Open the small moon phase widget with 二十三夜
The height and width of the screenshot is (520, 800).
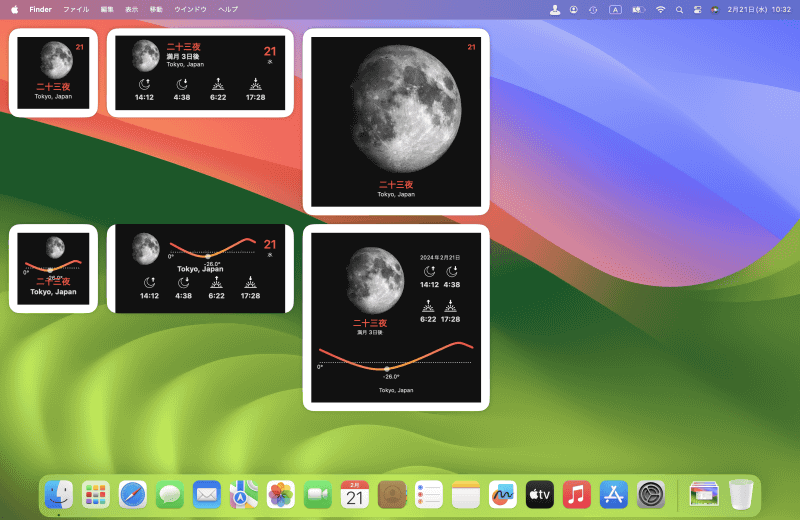(x=53, y=72)
